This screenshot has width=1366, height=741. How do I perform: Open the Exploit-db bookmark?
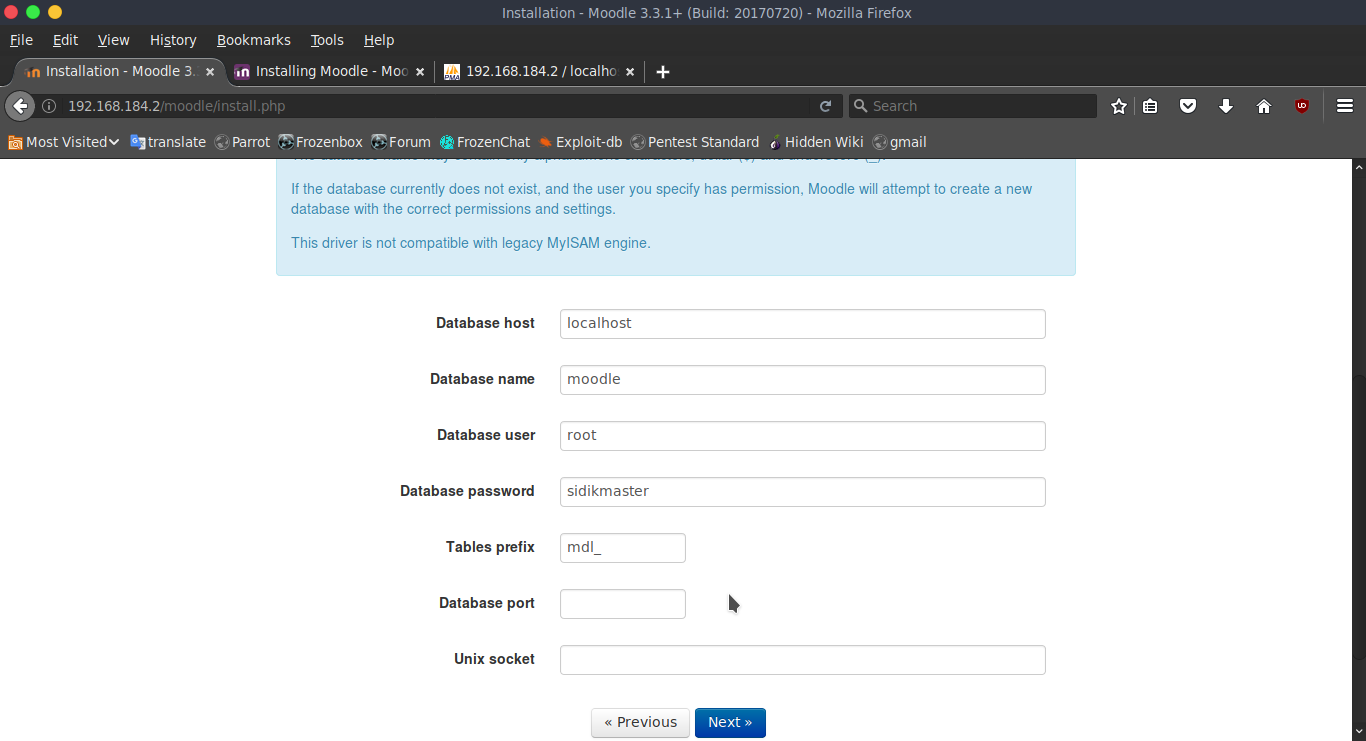[580, 142]
